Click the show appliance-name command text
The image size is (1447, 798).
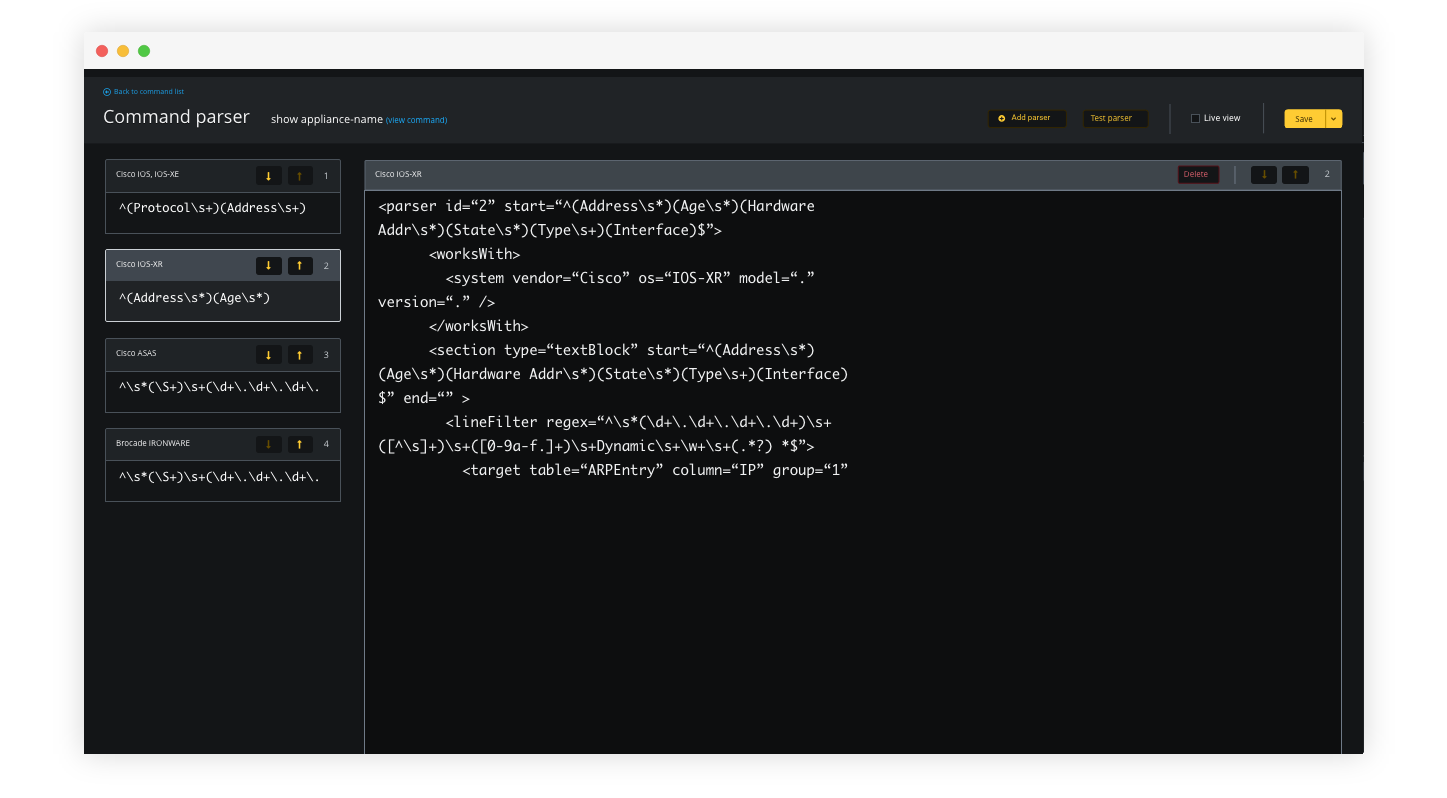coord(327,119)
